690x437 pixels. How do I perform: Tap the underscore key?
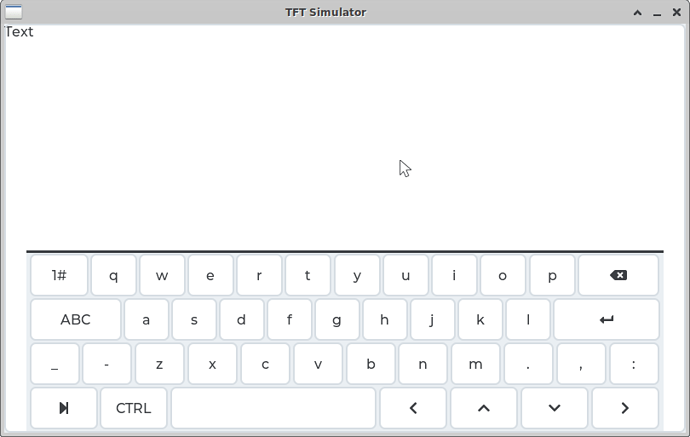(x=55, y=364)
